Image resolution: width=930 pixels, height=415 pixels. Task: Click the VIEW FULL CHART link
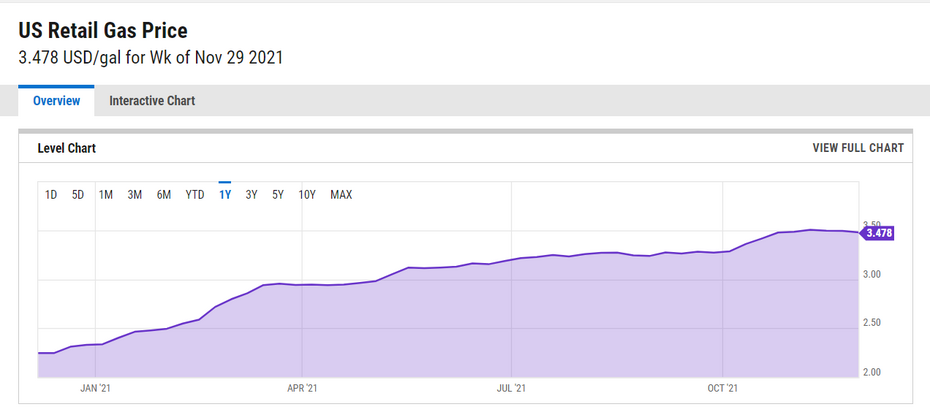[858, 148]
